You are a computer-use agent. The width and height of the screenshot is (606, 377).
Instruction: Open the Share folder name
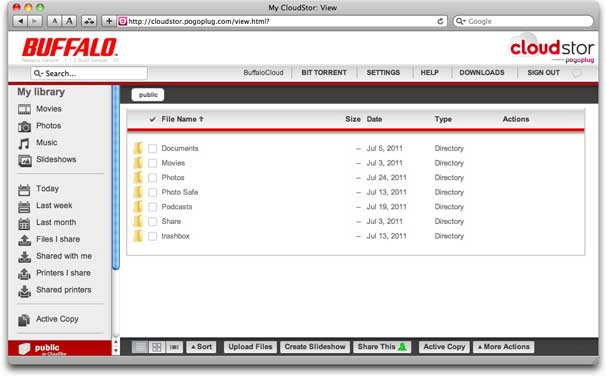(x=171, y=222)
